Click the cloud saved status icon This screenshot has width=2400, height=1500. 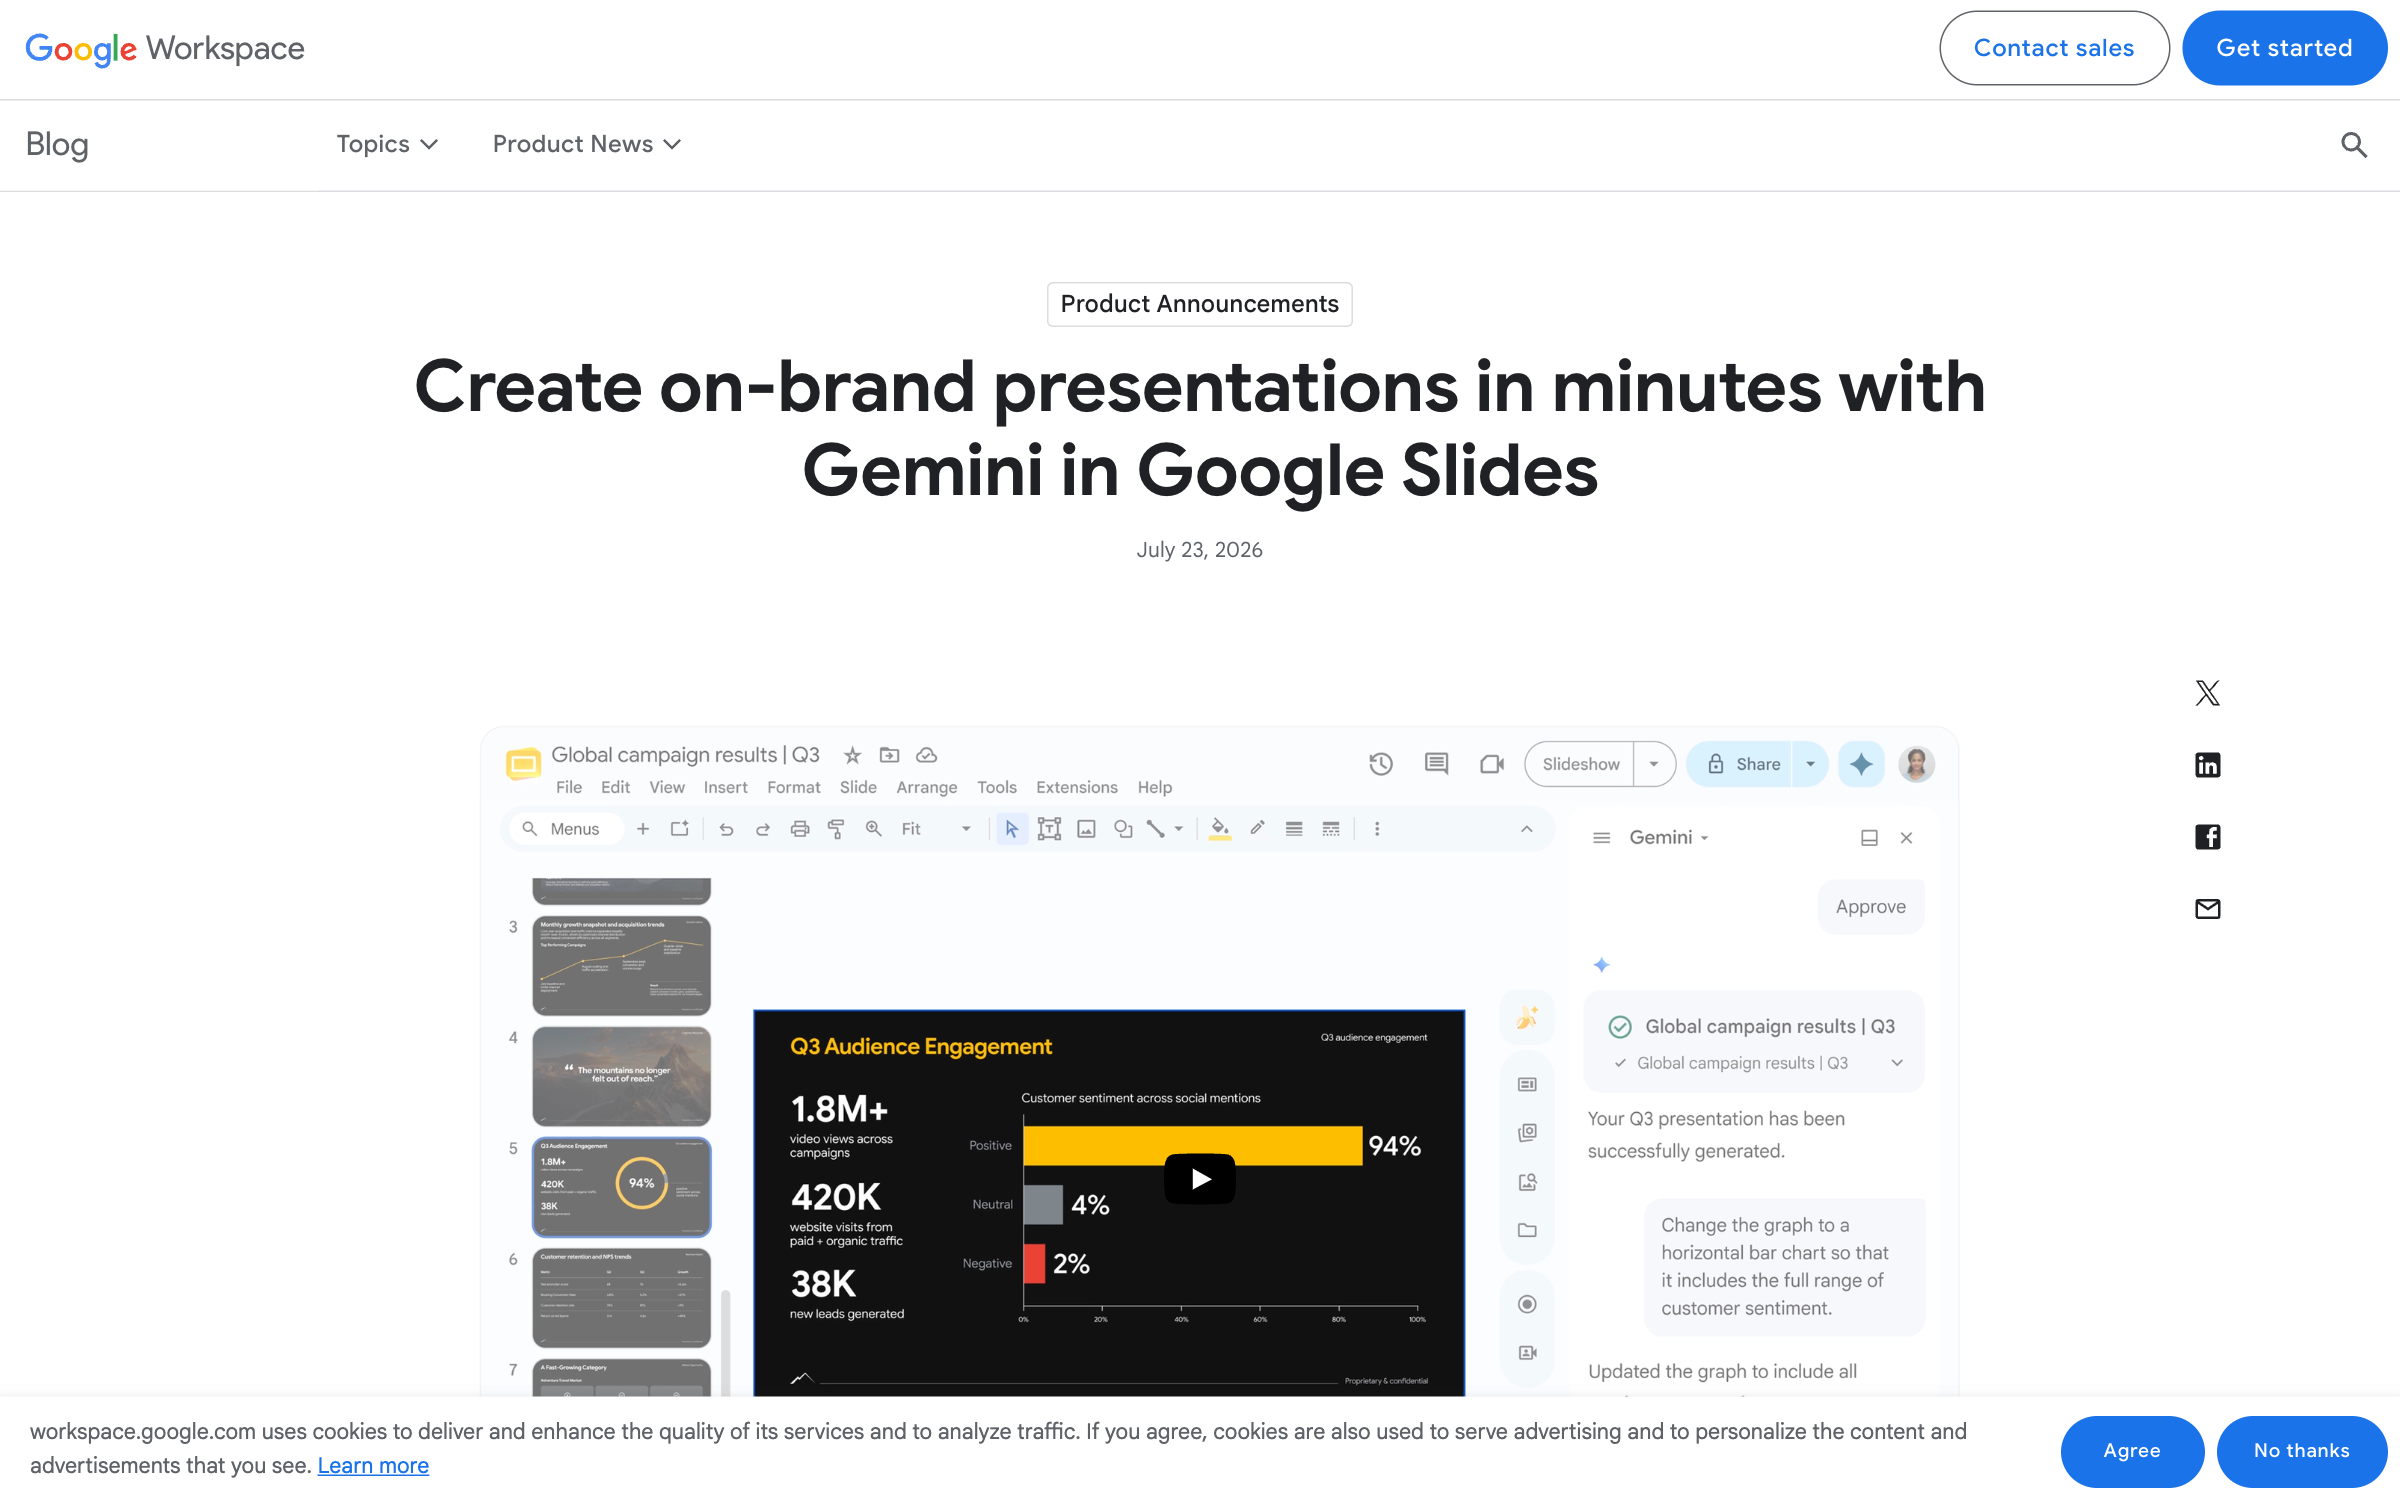point(927,755)
